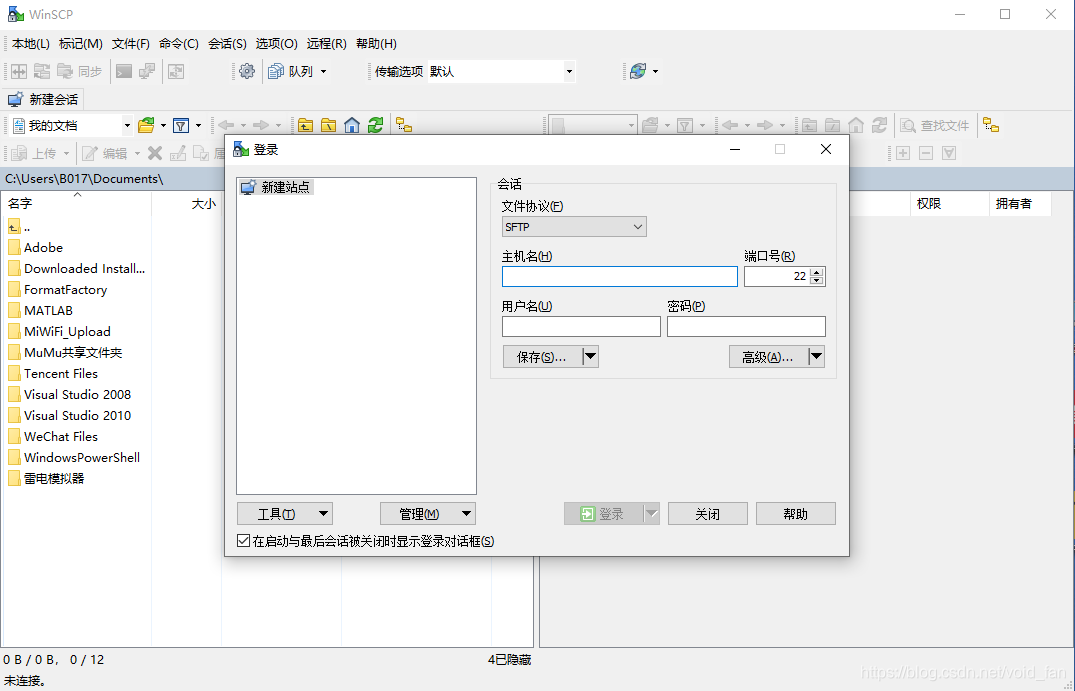Viewport: 1075px width, 691px height.
Task: Focus the 用户名 user name field
Action: click(581, 326)
